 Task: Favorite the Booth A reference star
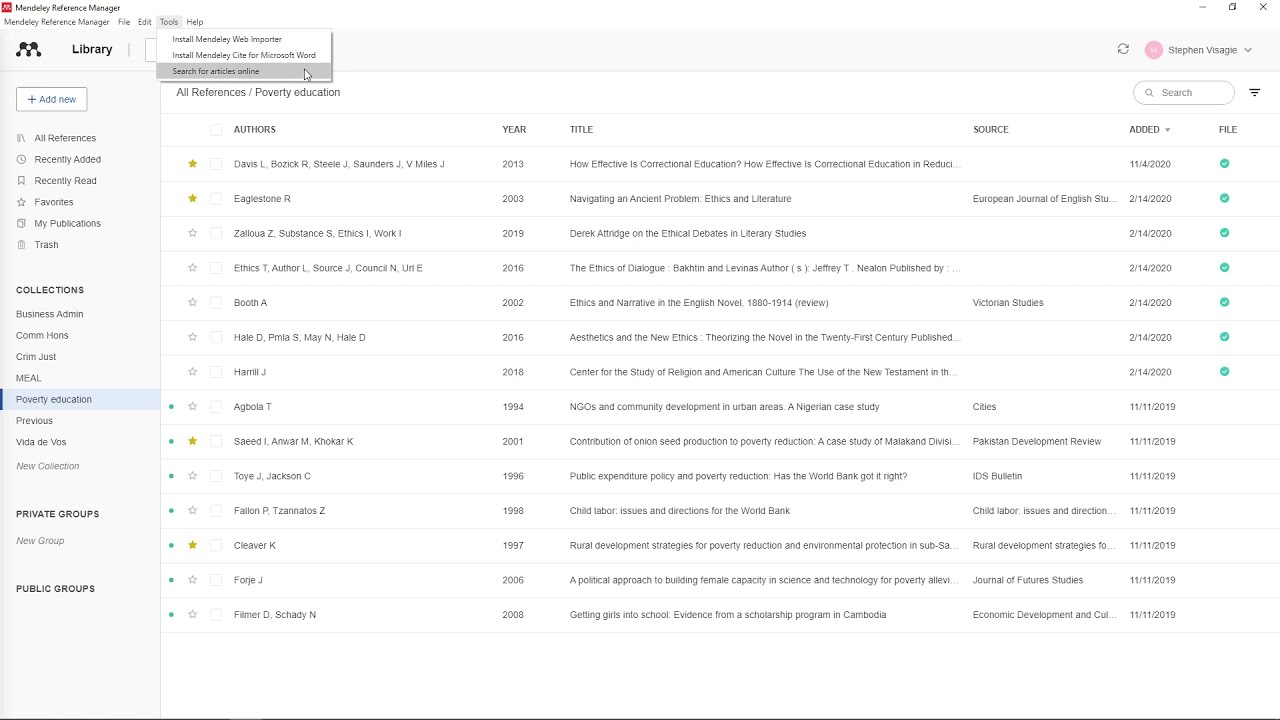coord(193,302)
